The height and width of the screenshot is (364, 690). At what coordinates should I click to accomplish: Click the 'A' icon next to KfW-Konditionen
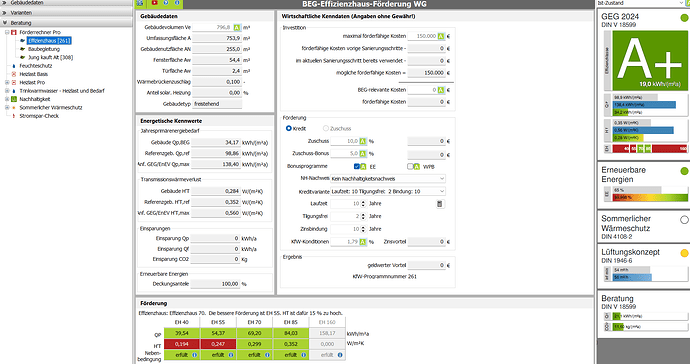(x=363, y=242)
